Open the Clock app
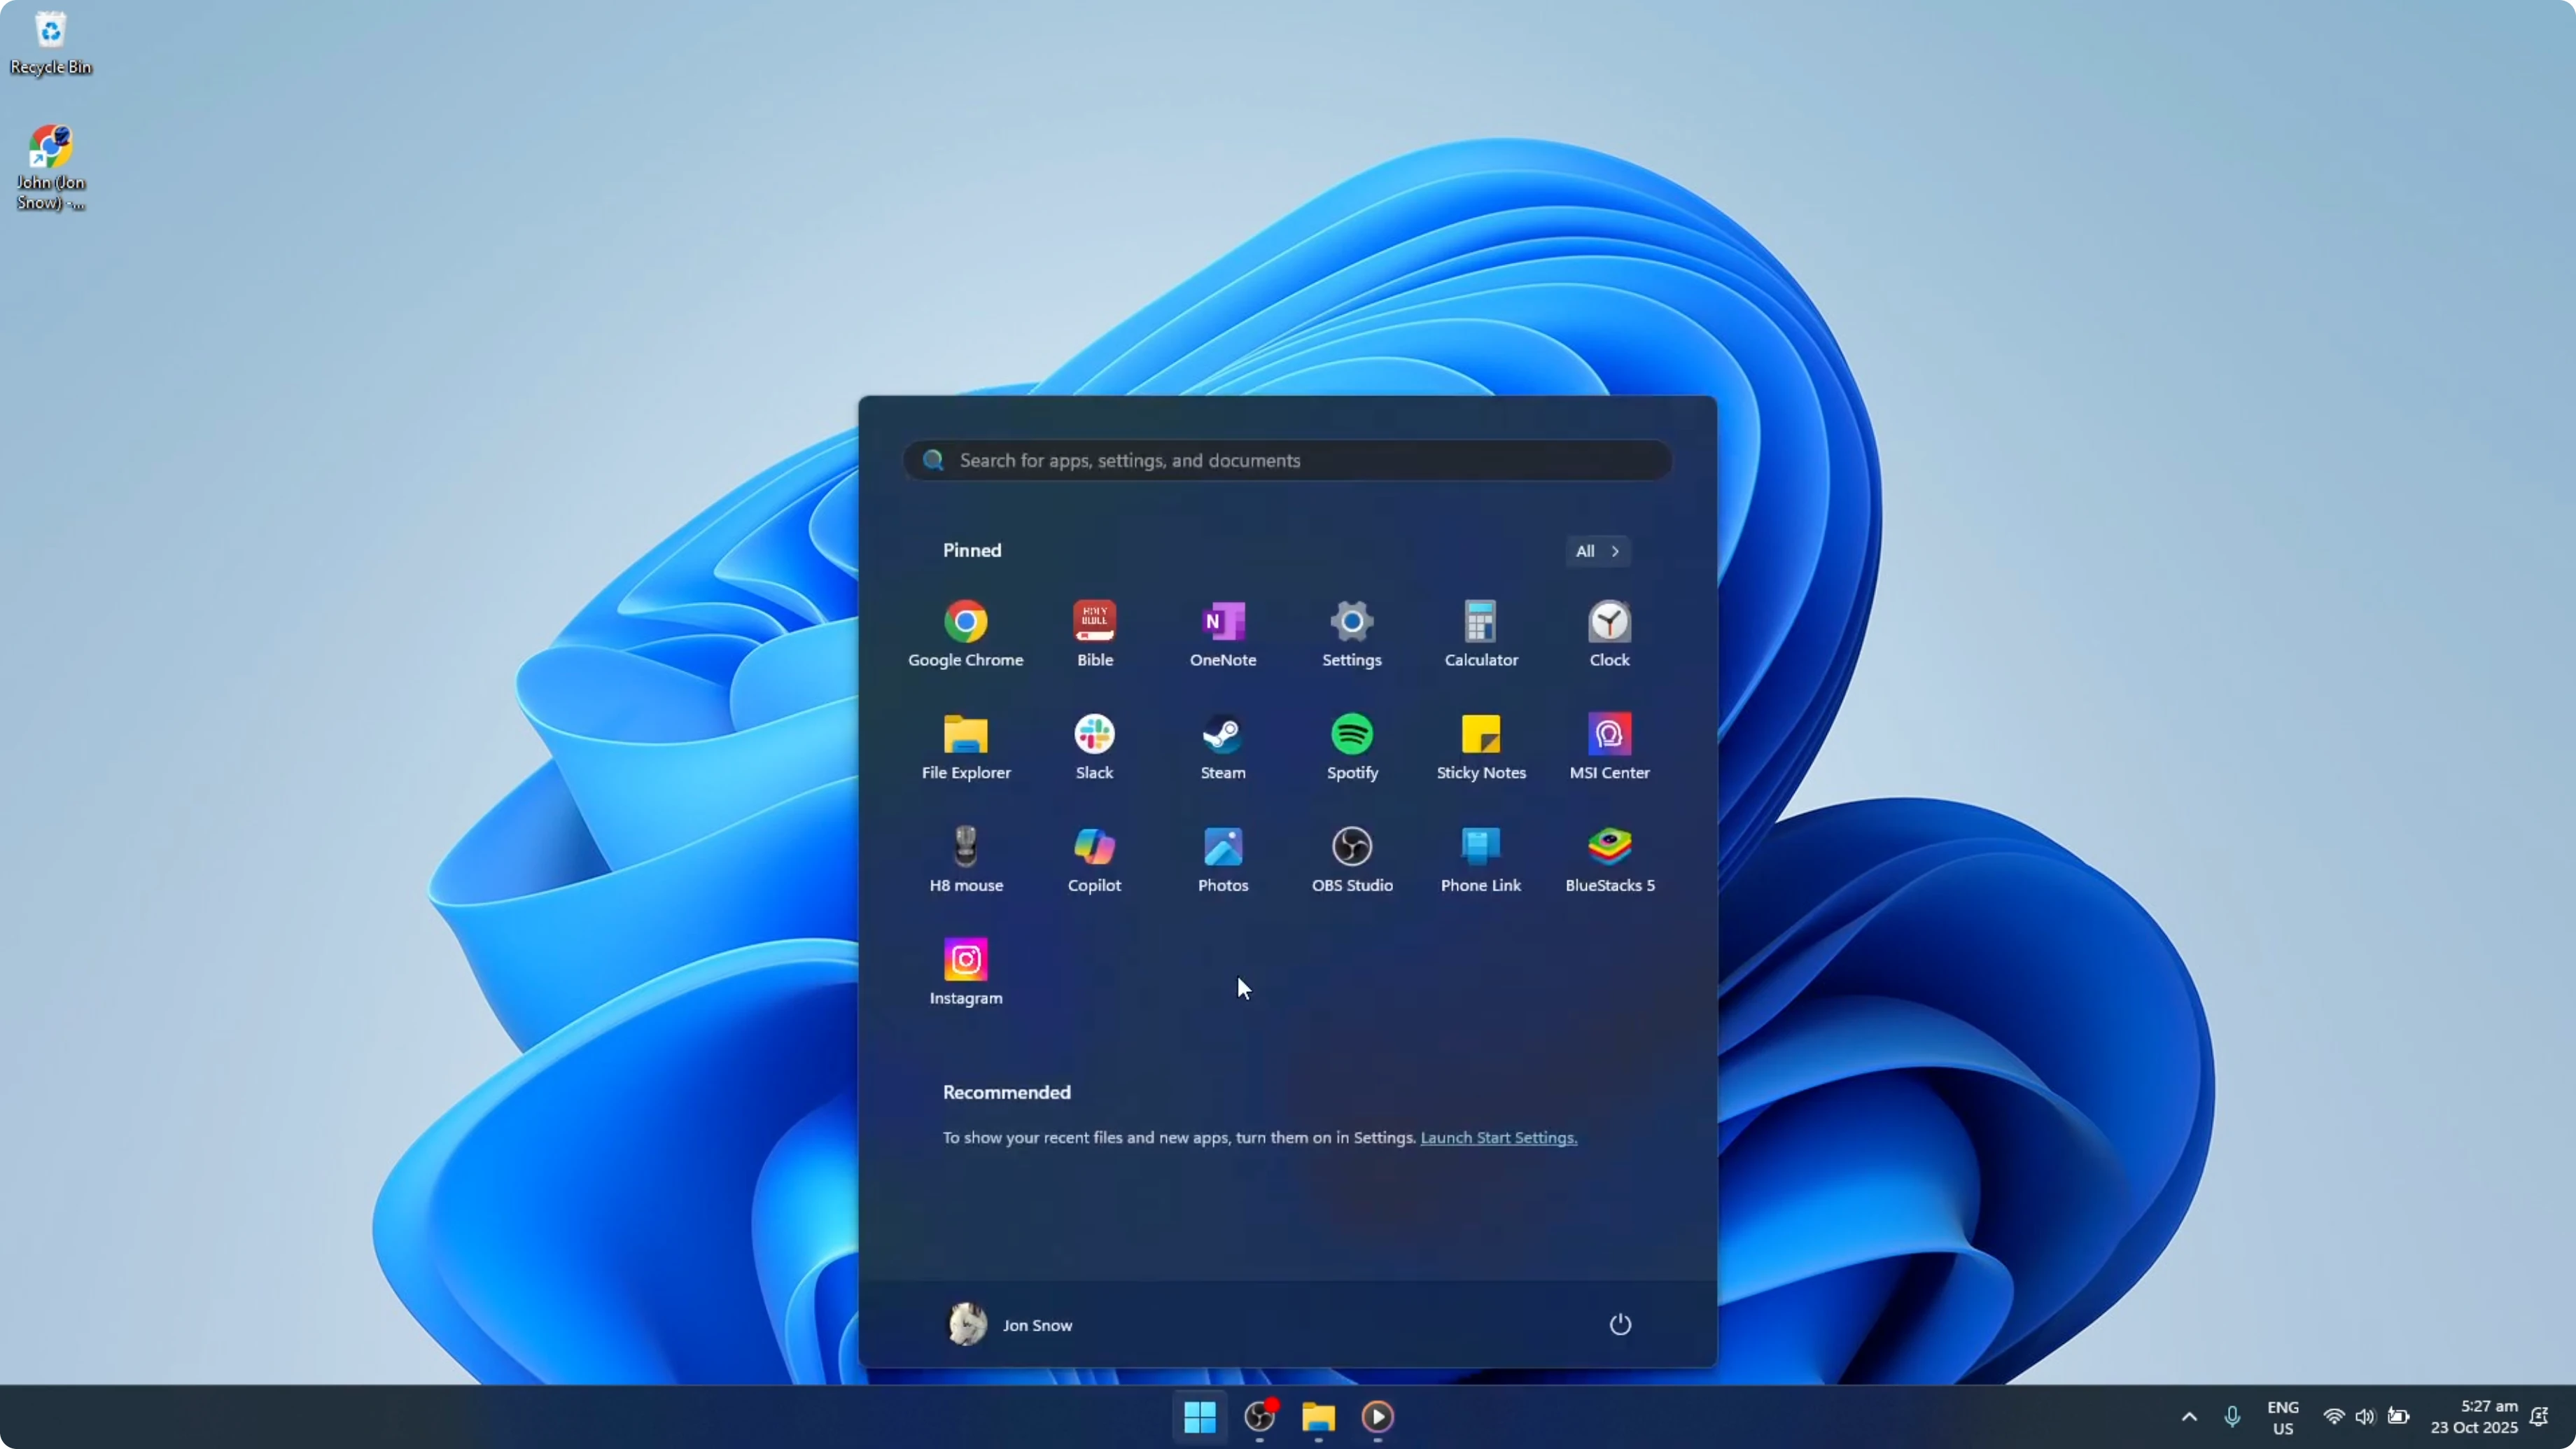 click(x=1609, y=634)
